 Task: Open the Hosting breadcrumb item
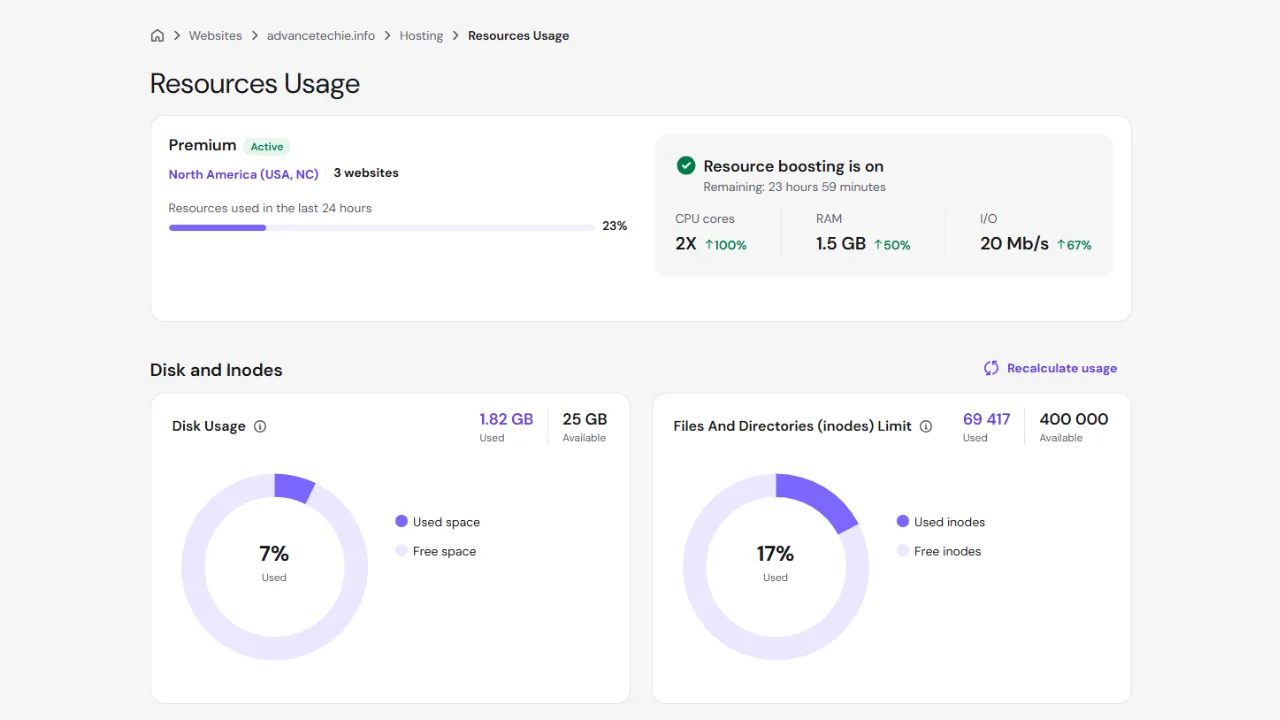pyautogui.click(x=420, y=35)
